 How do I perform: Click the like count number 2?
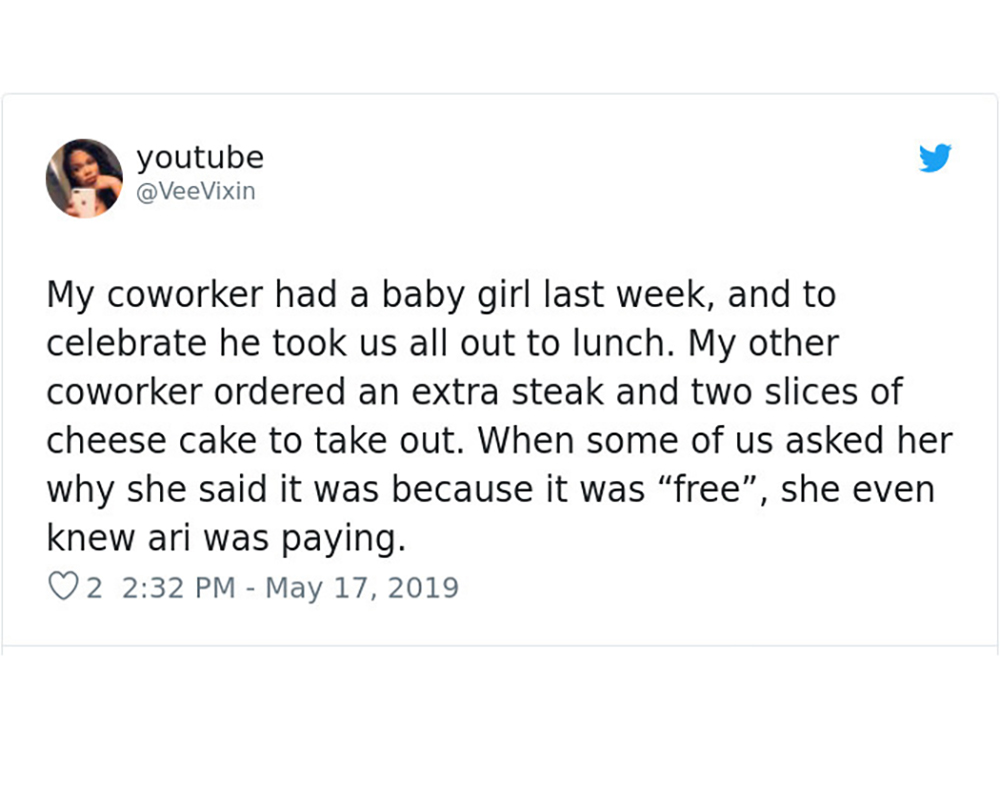(94, 586)
